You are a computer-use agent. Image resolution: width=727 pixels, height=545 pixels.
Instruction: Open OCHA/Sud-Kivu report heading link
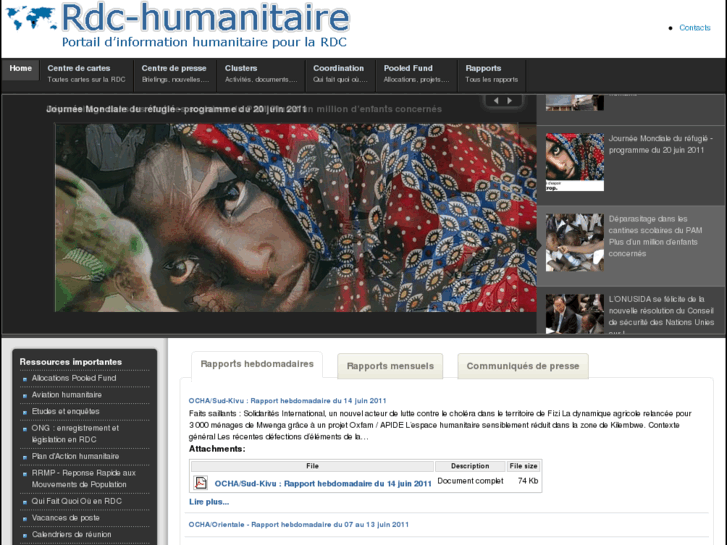287,401
